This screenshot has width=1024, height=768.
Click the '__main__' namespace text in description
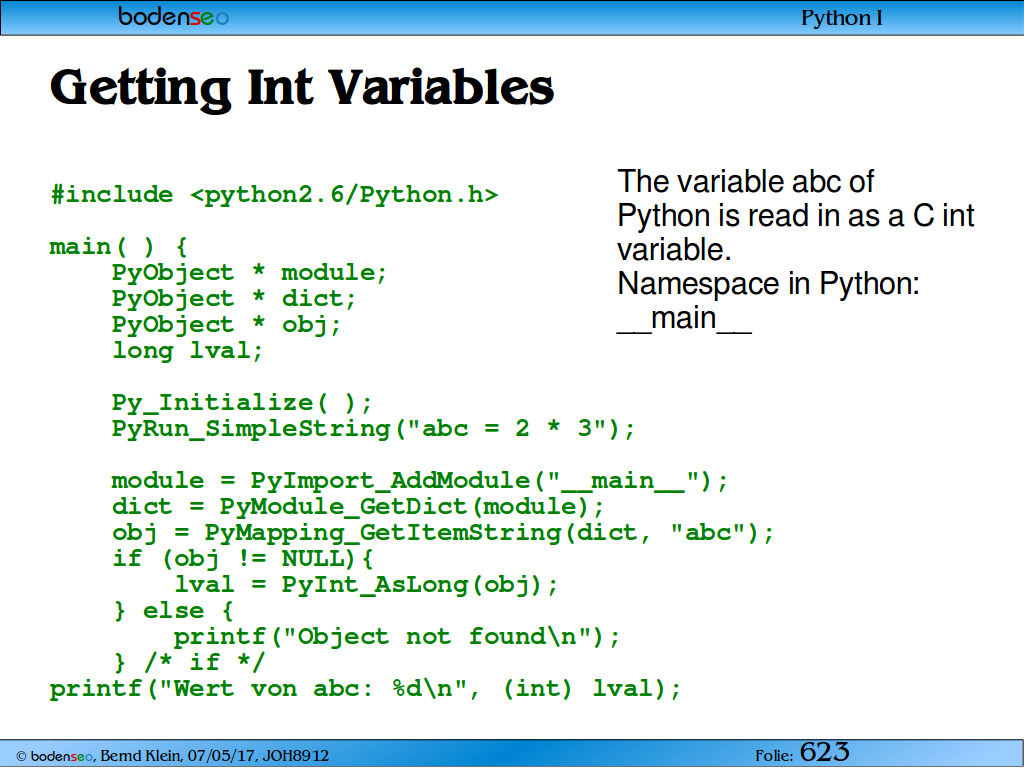pos(684,319)
